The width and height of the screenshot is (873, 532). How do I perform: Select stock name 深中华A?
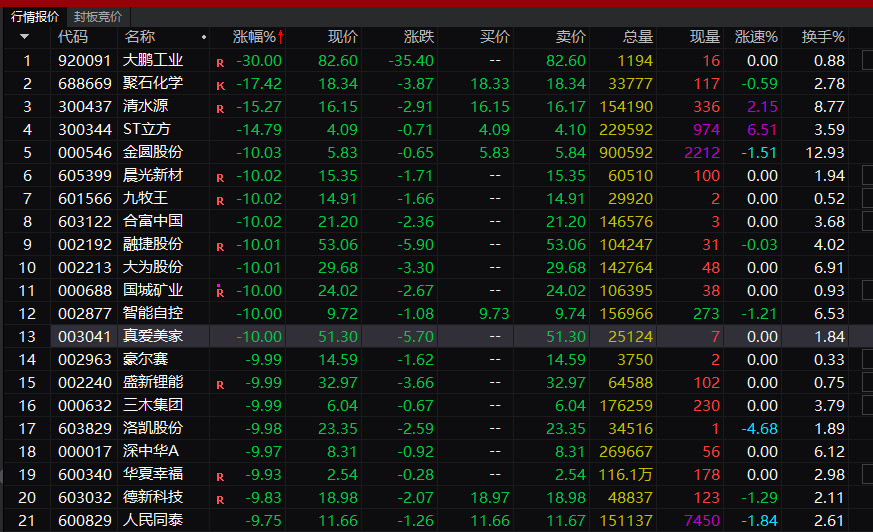click(x=150, y=451)
